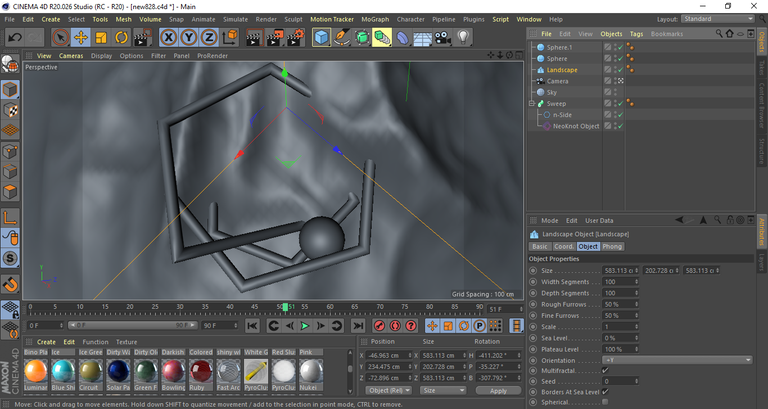Open the Bend deformer icon
Viewport: 768px width, 409px height.
click(402, 37)
